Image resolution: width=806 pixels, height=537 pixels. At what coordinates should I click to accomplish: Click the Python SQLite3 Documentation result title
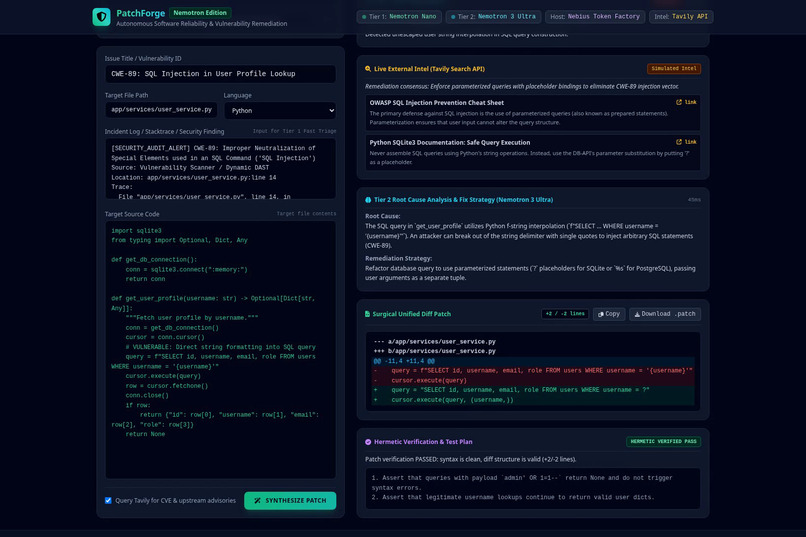click(x=450, y=142)
